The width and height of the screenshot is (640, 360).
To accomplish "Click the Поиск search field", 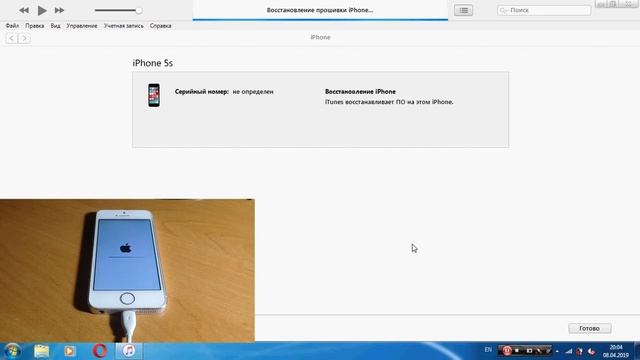I will [x=544, y=10].
